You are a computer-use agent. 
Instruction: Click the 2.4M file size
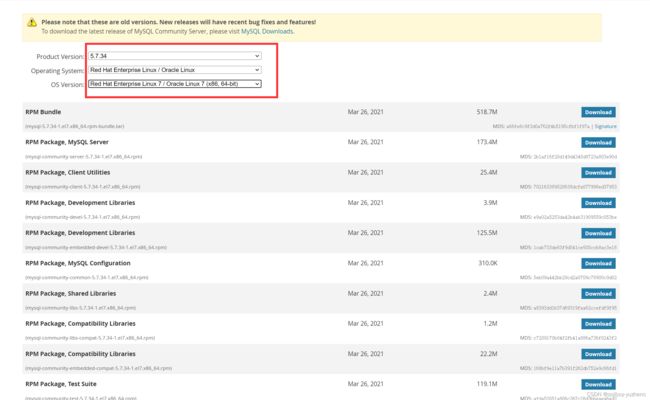[x=490, y=293]
